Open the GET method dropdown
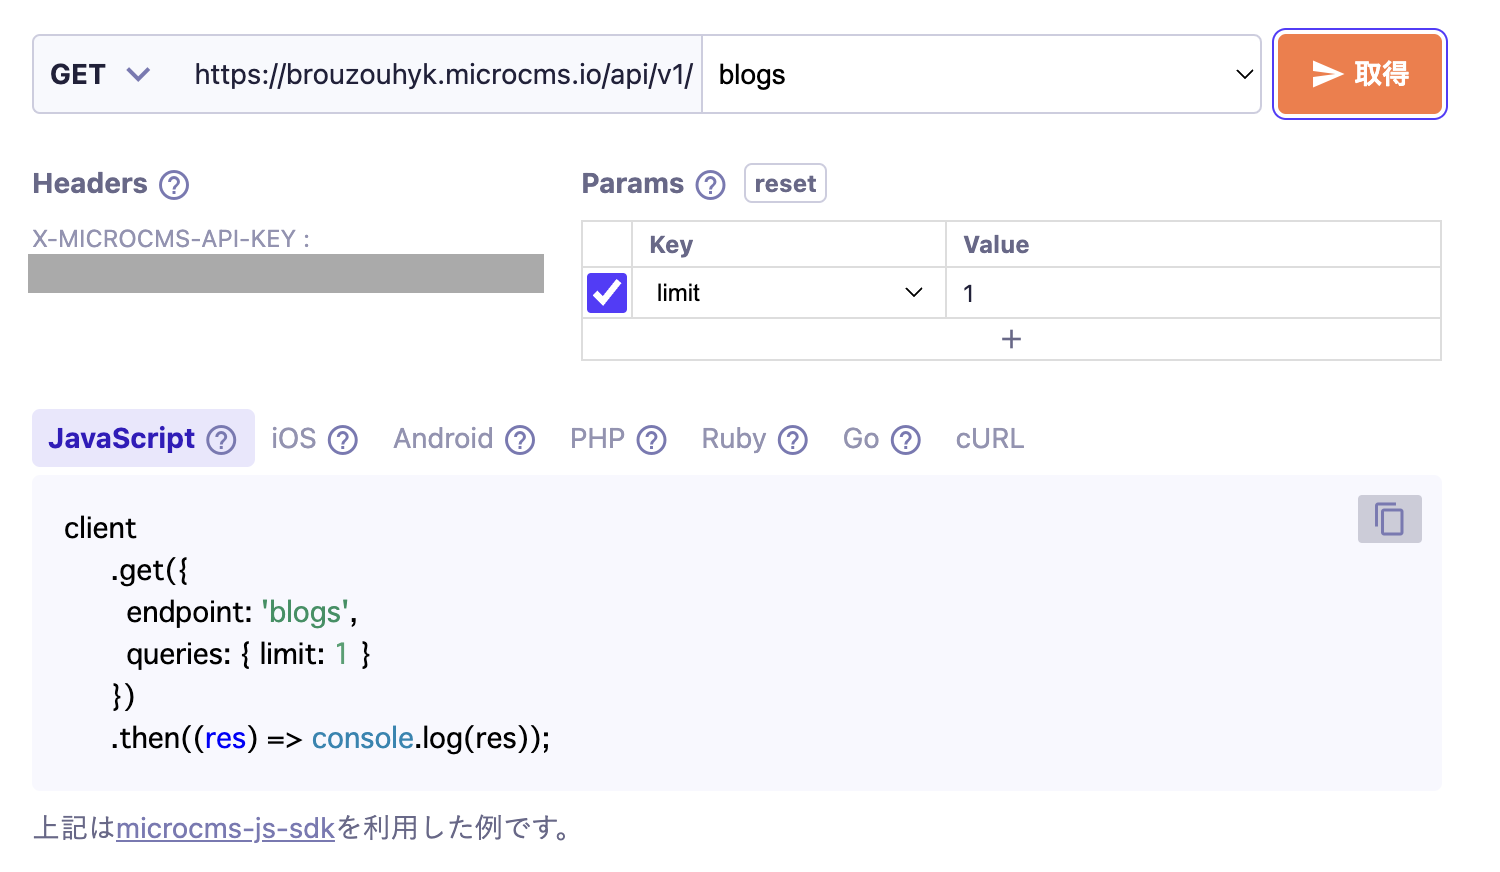 pyautogui.click(x=100, y=73)
